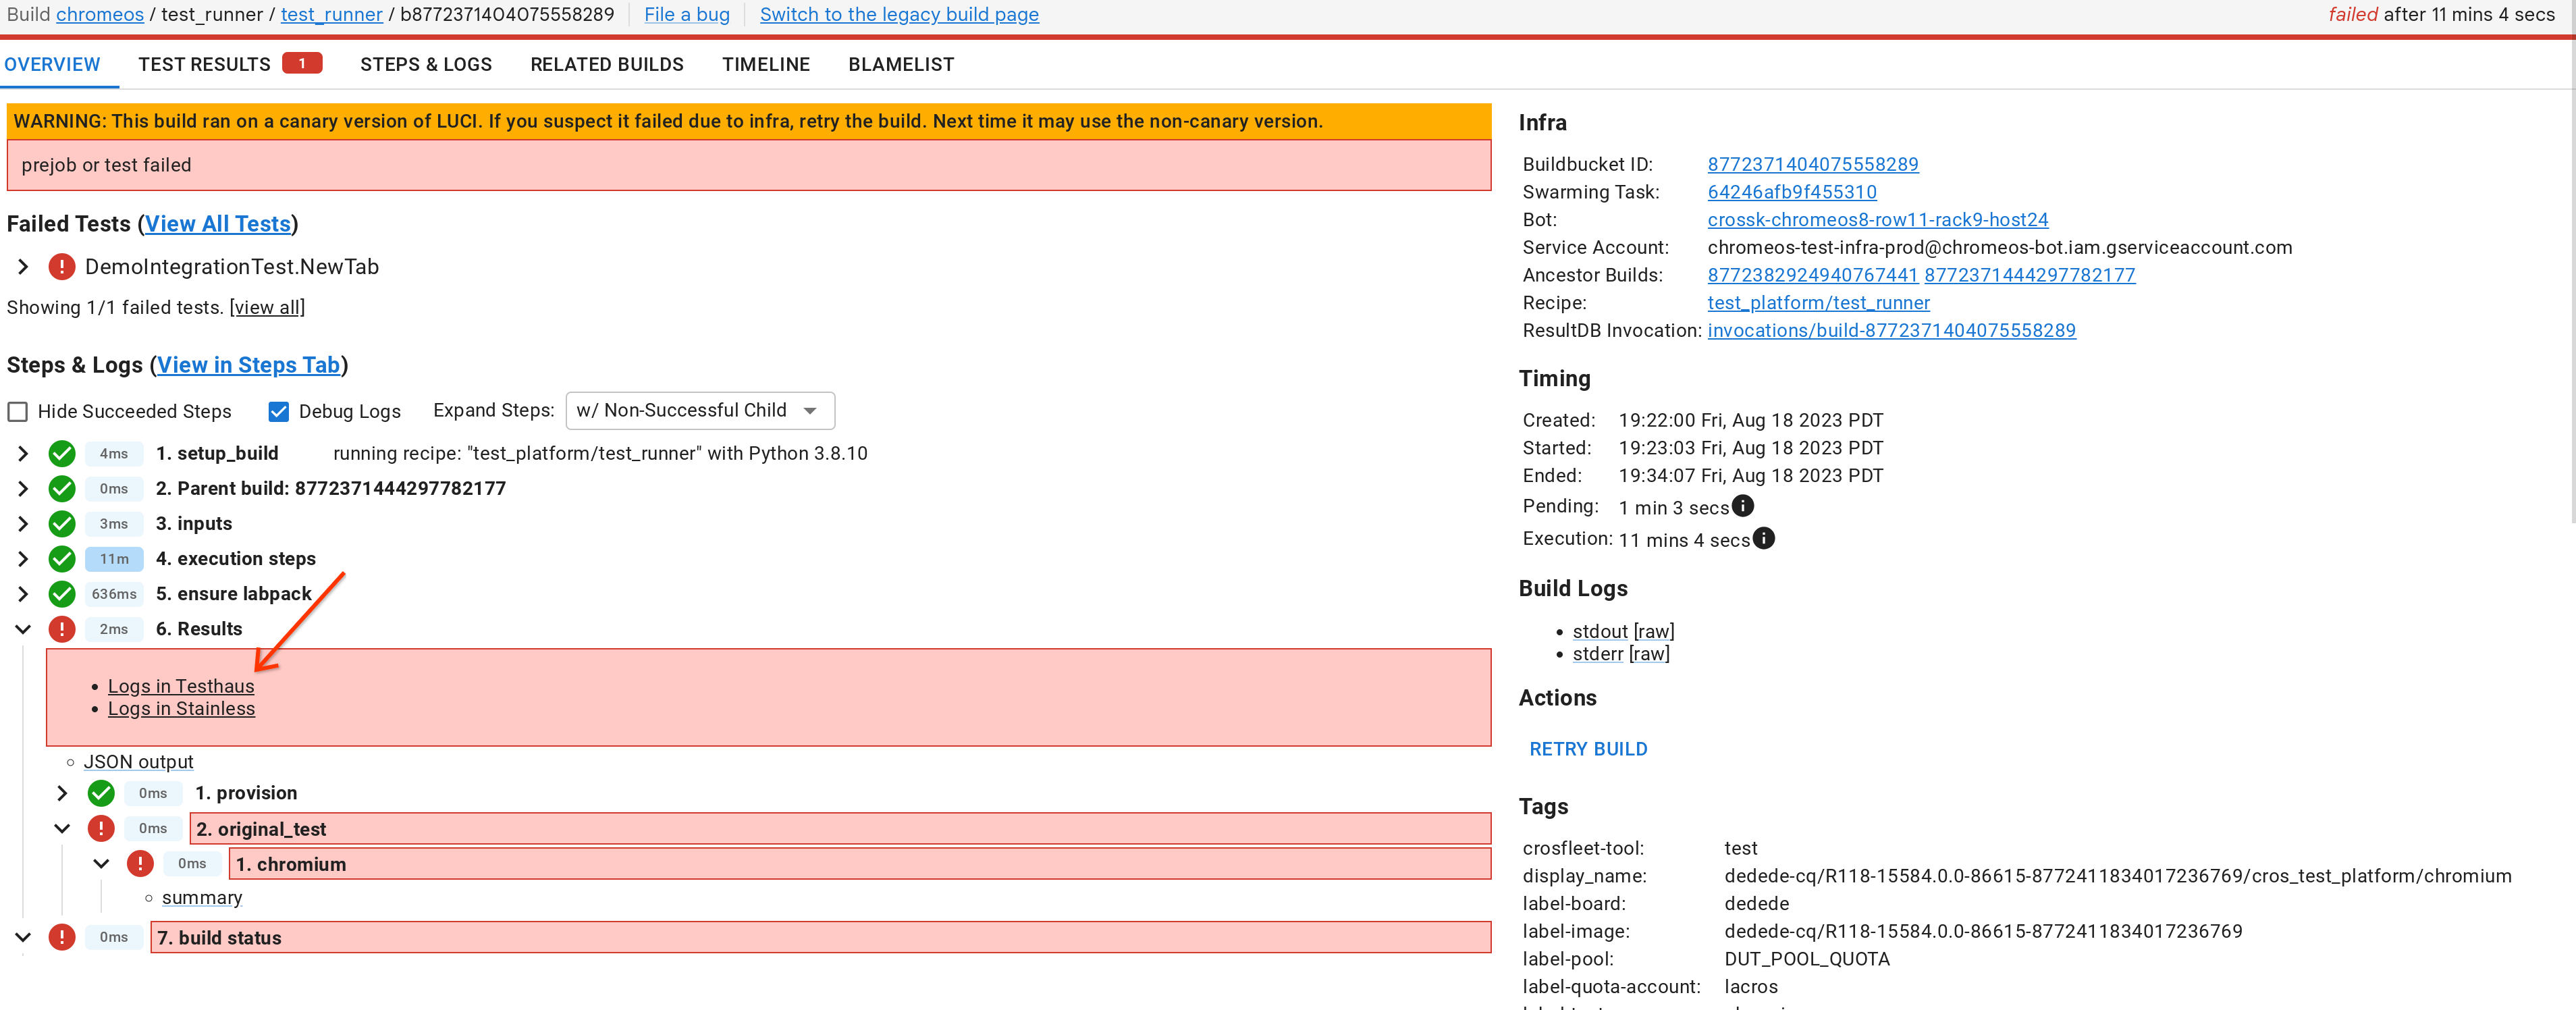Open the Logs in Testhaus link
The height and width of the screenshot is (1010, 2576).
click(x=181, y=687)
